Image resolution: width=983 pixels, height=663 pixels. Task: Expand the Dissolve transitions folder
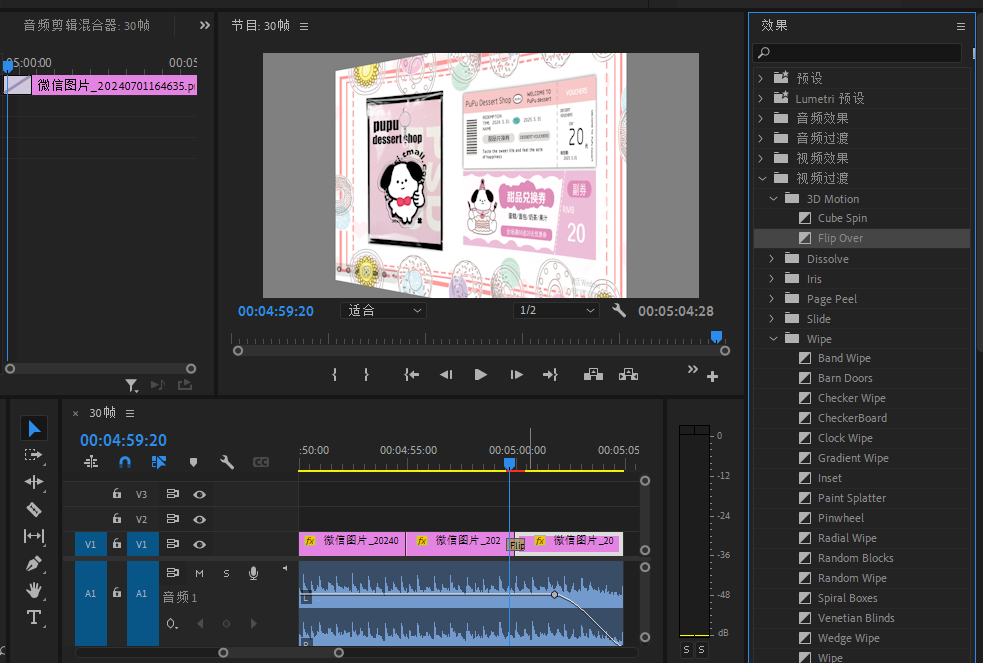771,259
